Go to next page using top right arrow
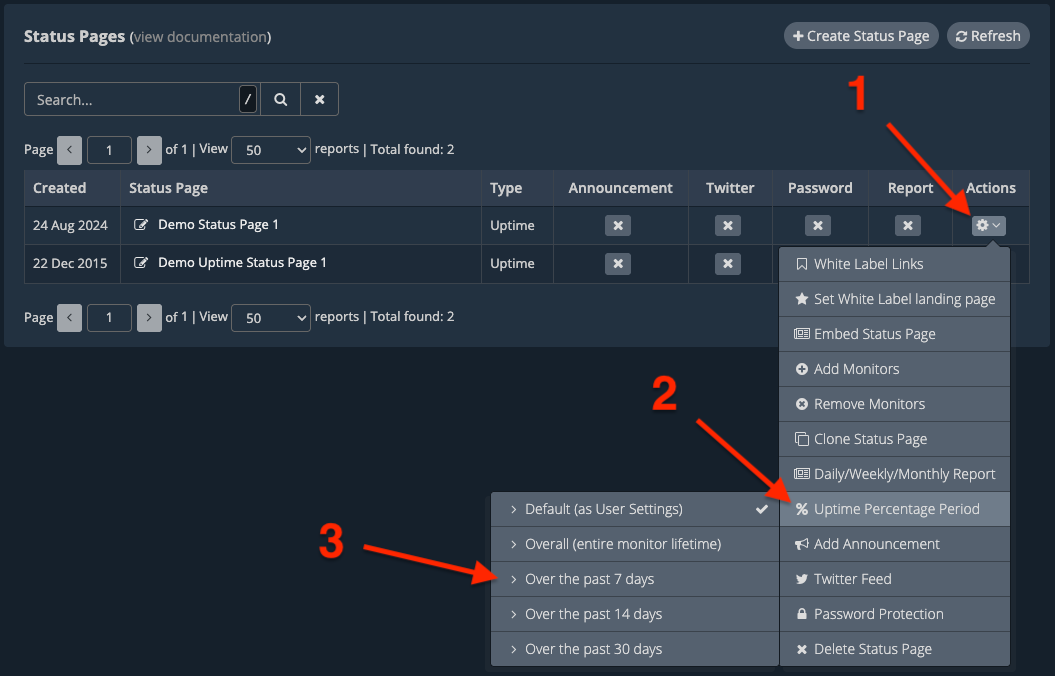Image resolution: width=1055 pixels, height=676 pixels. pos(149,150)
